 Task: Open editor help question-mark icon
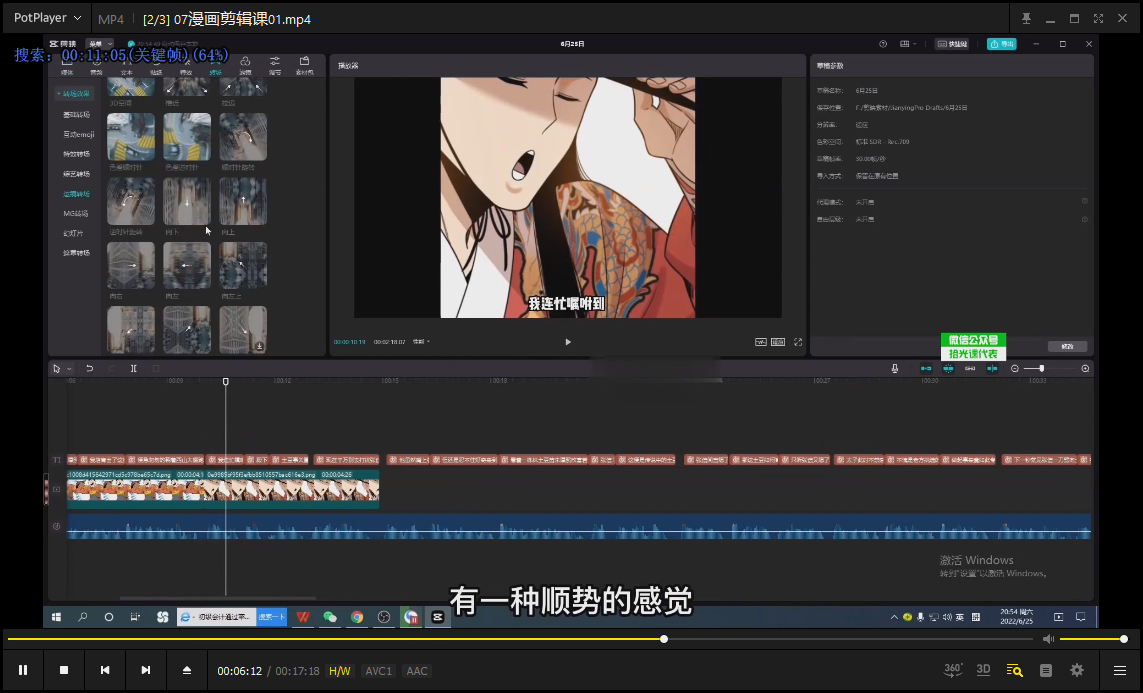tap(883, 44)
